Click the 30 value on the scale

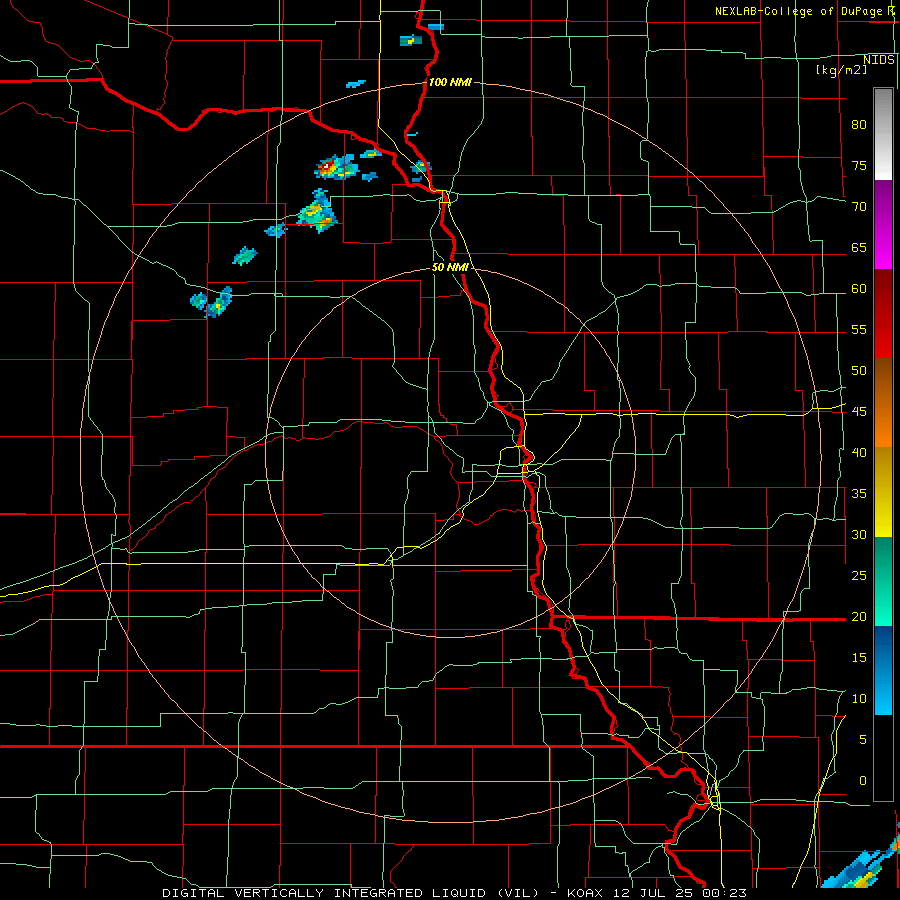pyautogui.click(x=859, y=535)
